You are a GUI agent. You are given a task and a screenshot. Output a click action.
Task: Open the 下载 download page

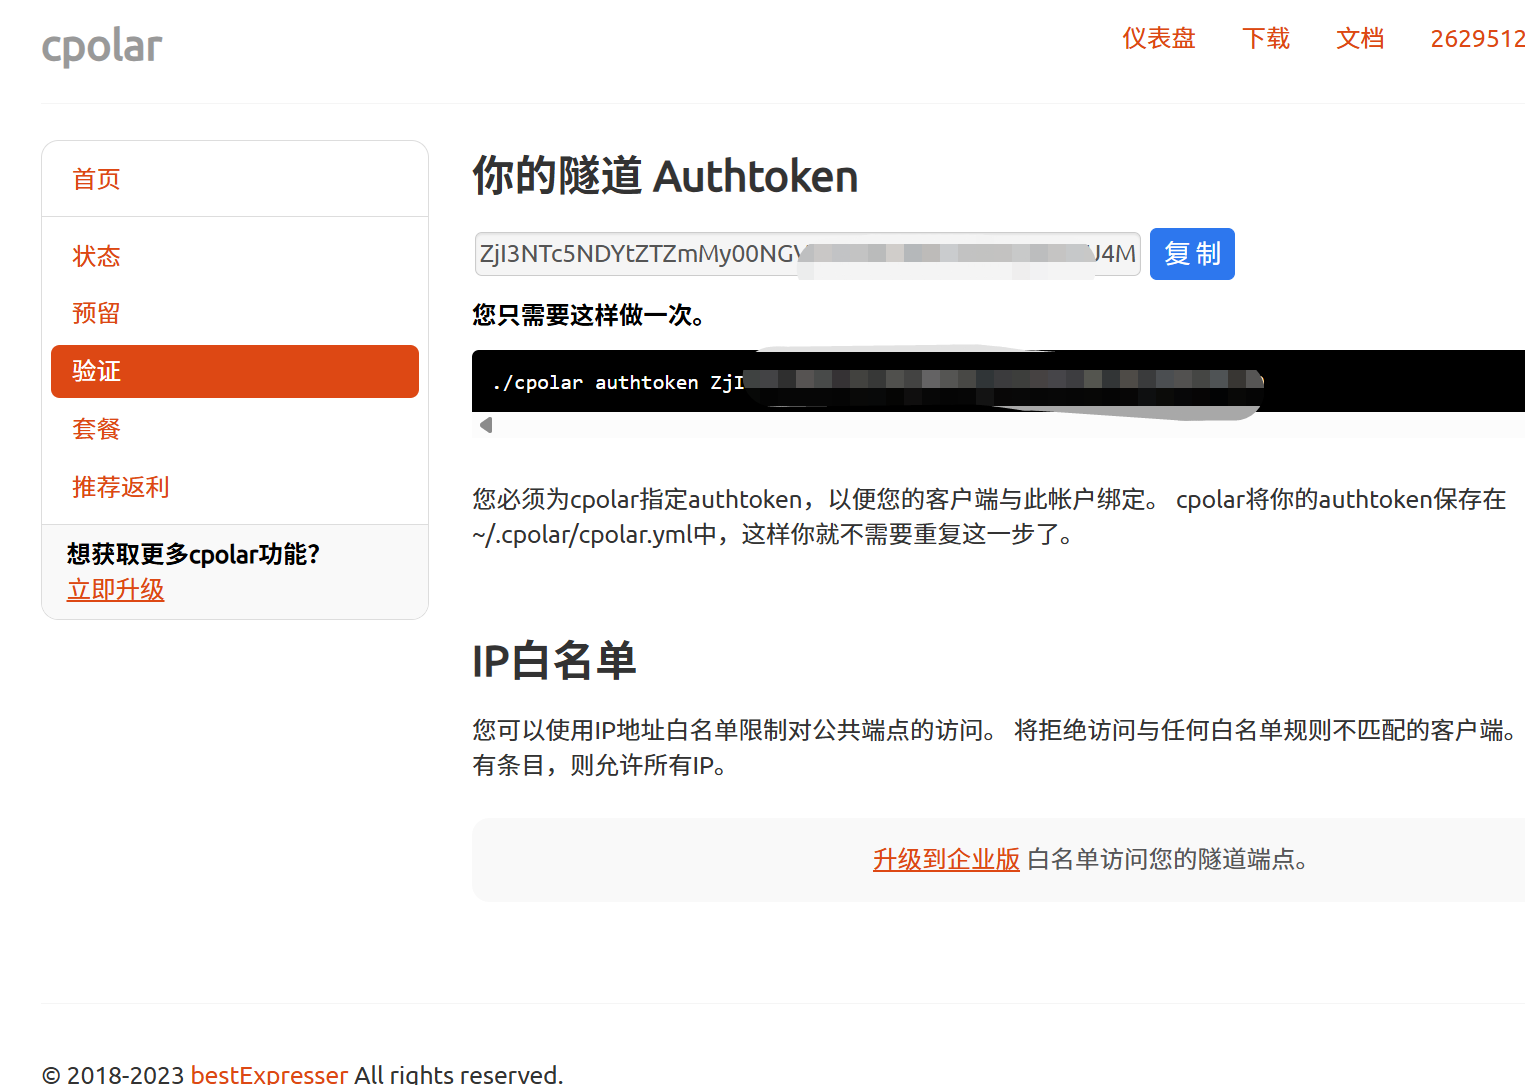[x=1265, y=38]
